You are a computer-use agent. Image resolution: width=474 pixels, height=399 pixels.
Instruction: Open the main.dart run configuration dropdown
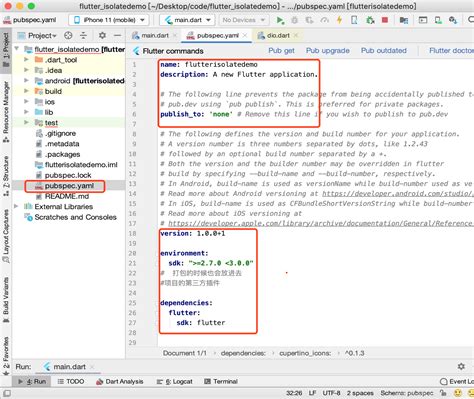[x=187, y=20]
